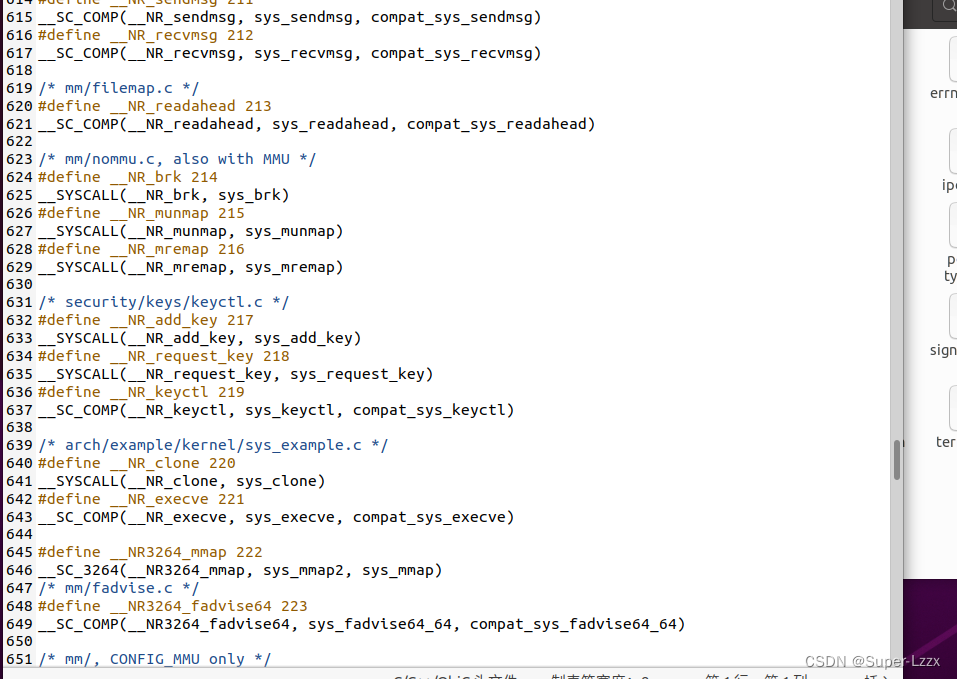Click the '__SYSCALL(__NR_add_key, sys_add_key)' line
The width and height of the screenshot is (957, 679).
coord(200,338)
